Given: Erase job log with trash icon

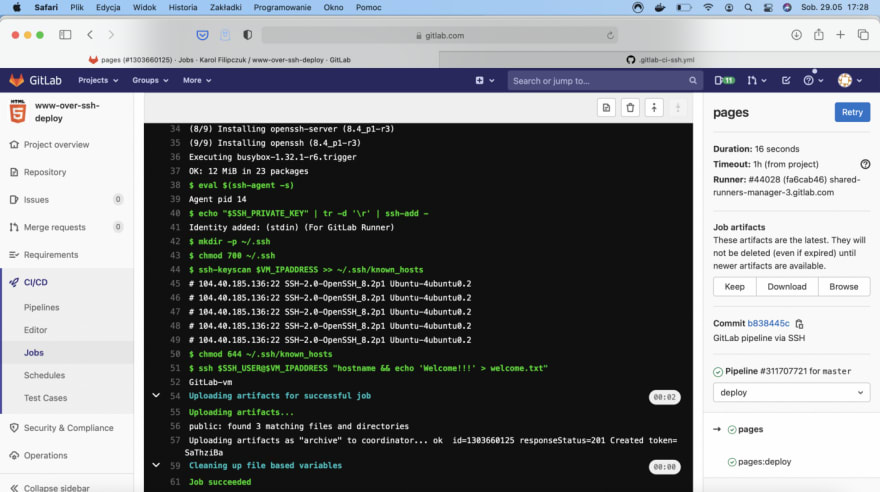Looking at the screenshot, I should click(x=630, y=108).
